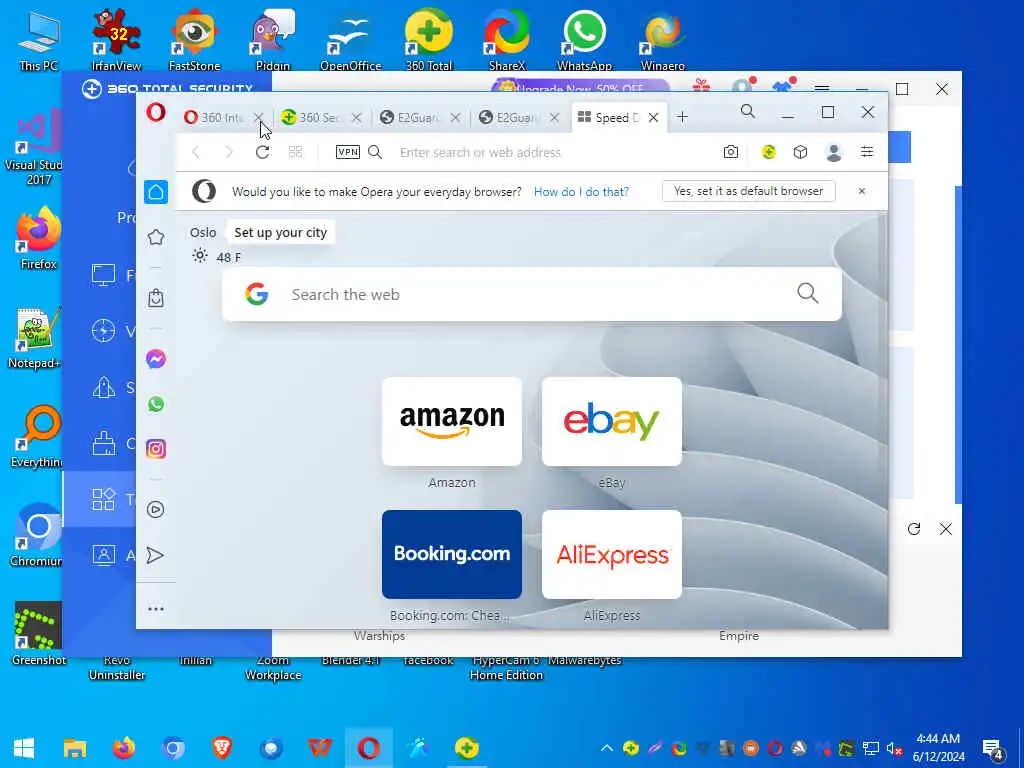Open Player icon in Opera sidebar
Image resolution: width=1024 pixels, height=768 pixels.
pyautogui.click(x=156, y=509)
